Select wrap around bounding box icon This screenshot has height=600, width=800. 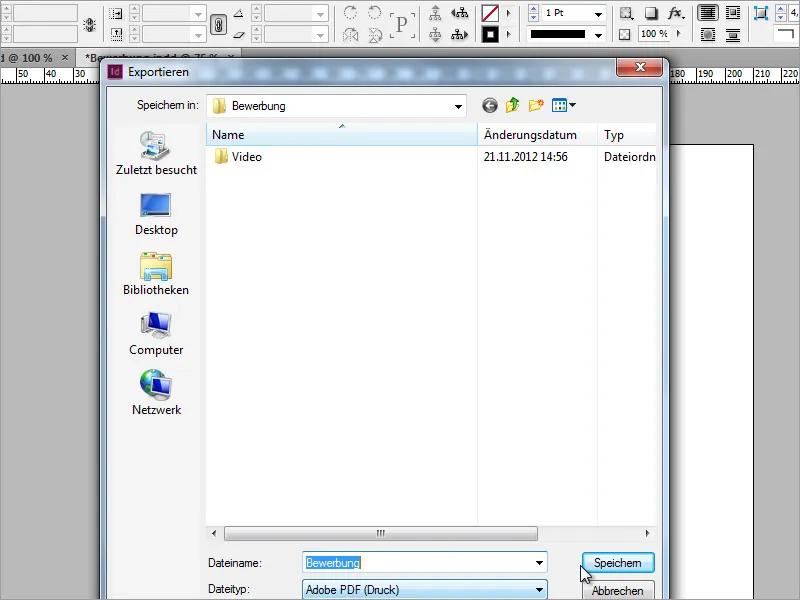pos(733,13)
